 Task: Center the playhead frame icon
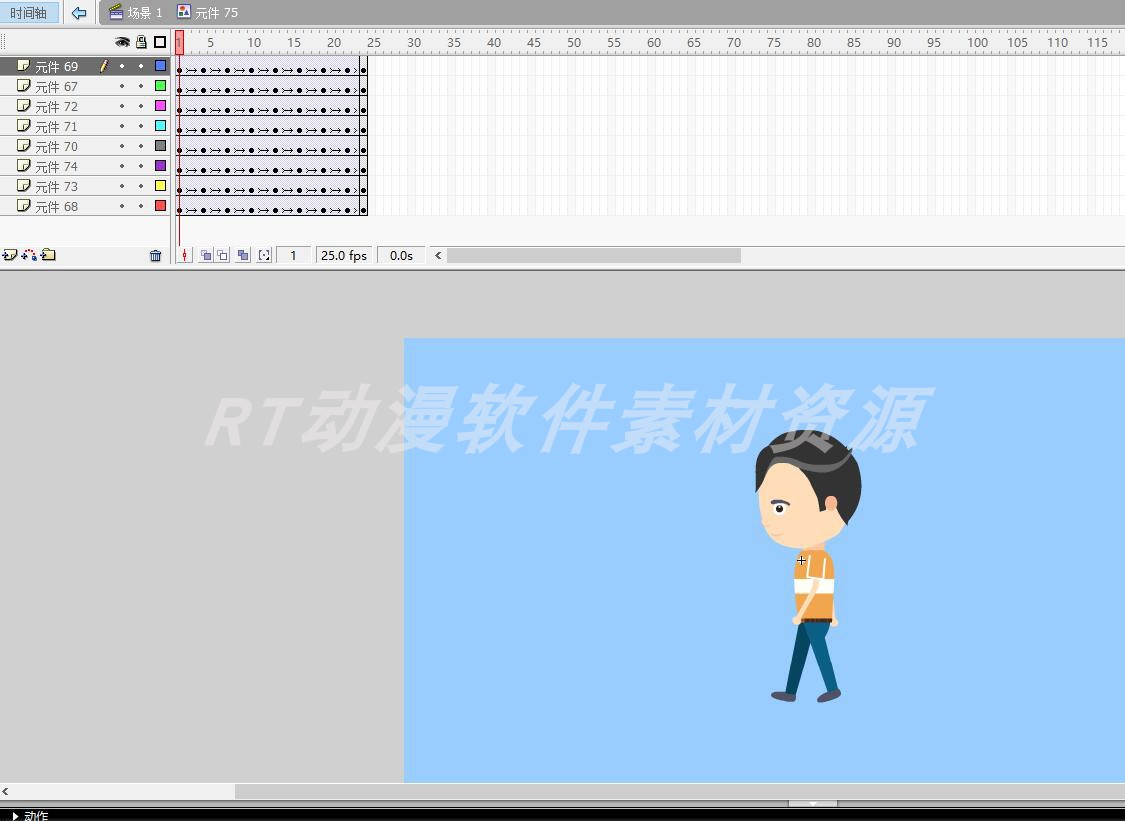coord(184,255)
